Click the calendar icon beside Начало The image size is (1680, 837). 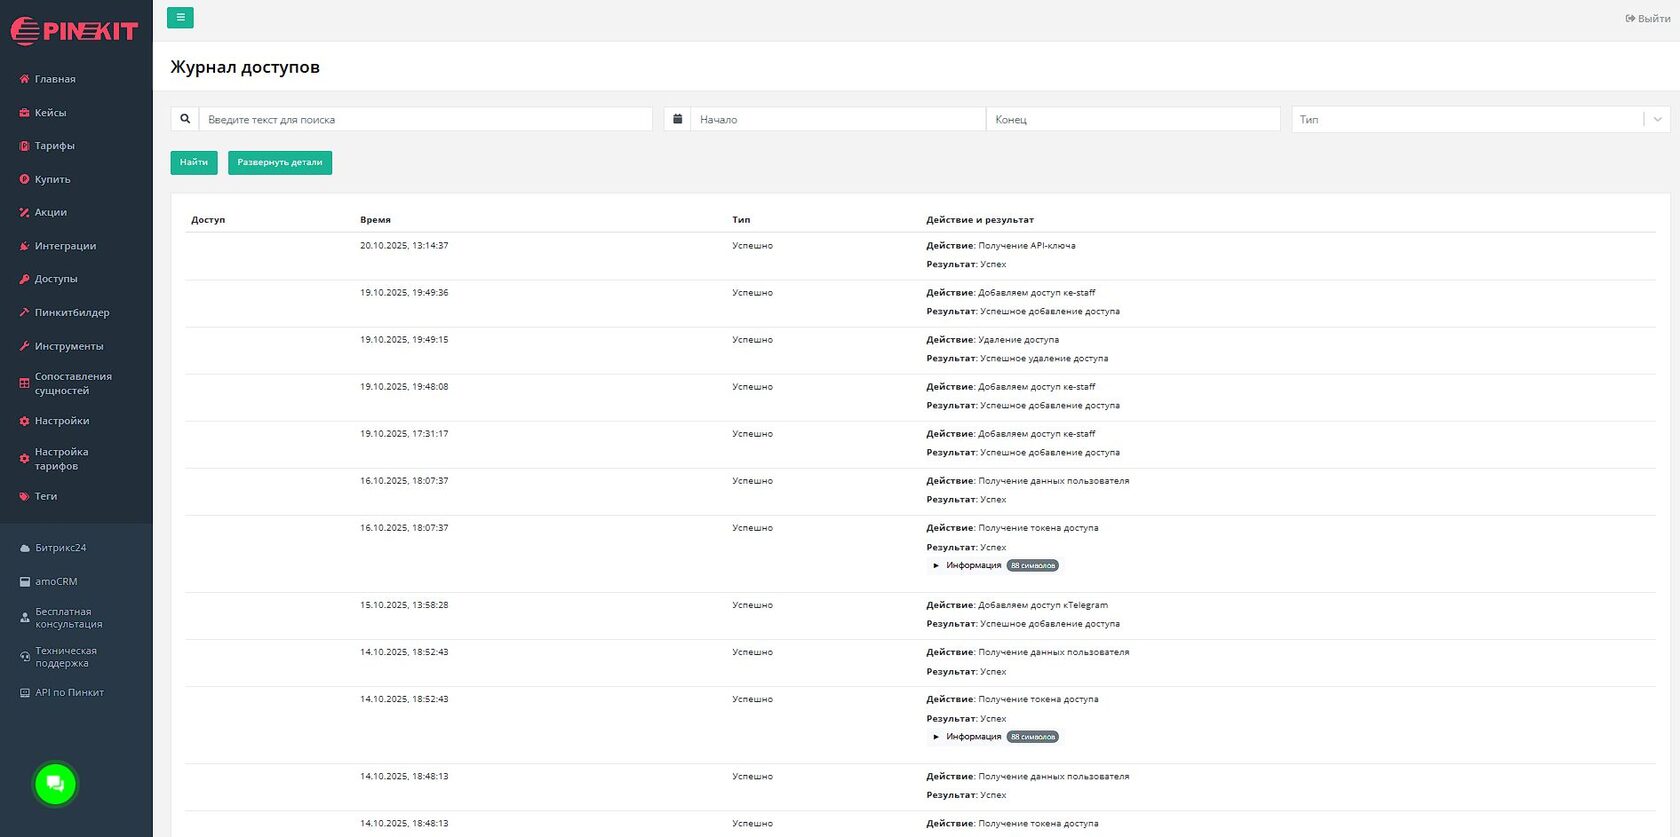click(677, 119)
